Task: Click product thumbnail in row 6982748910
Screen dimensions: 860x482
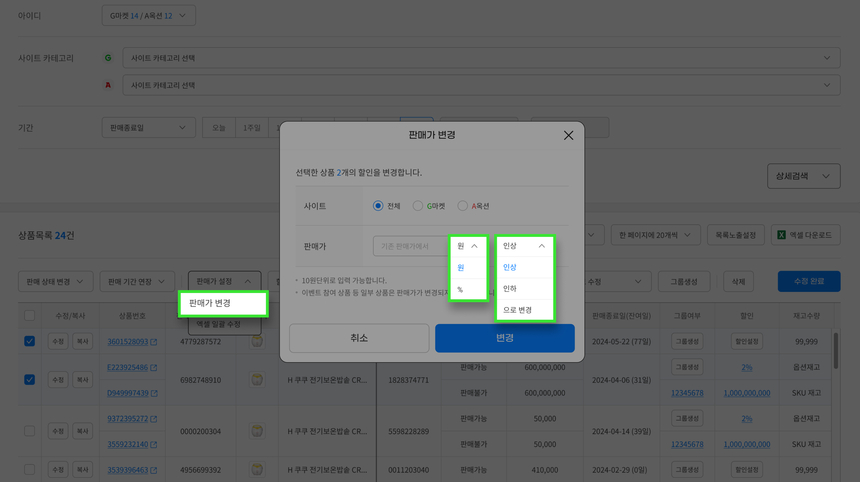Action: point(257,379)
